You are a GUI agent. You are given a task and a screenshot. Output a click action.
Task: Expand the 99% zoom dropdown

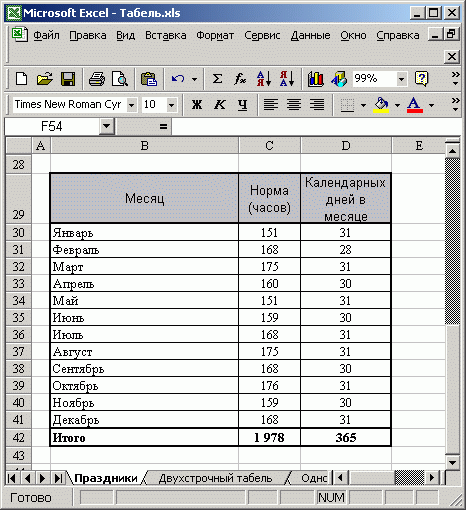click(x=401, y=79)
